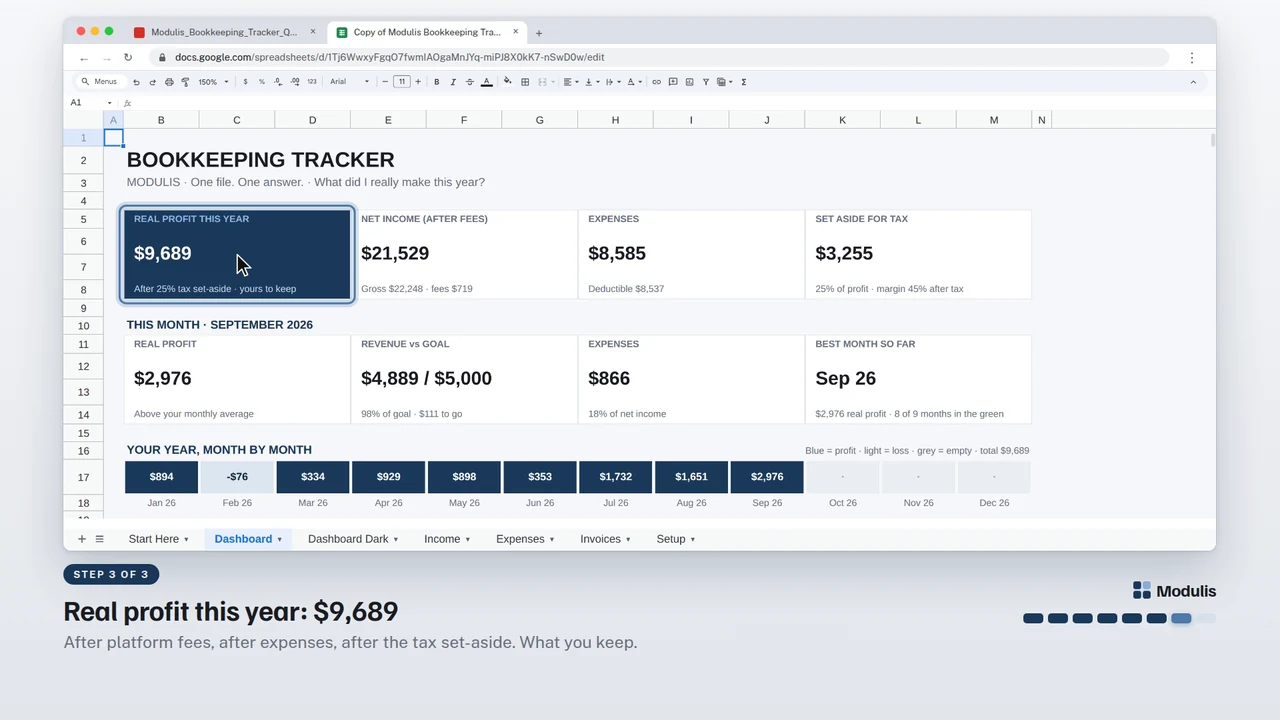Viewport: 1280px width, 720px height.
Task: Toggle italic formatting
Action: pyautogui.click(x=453, y=82)
